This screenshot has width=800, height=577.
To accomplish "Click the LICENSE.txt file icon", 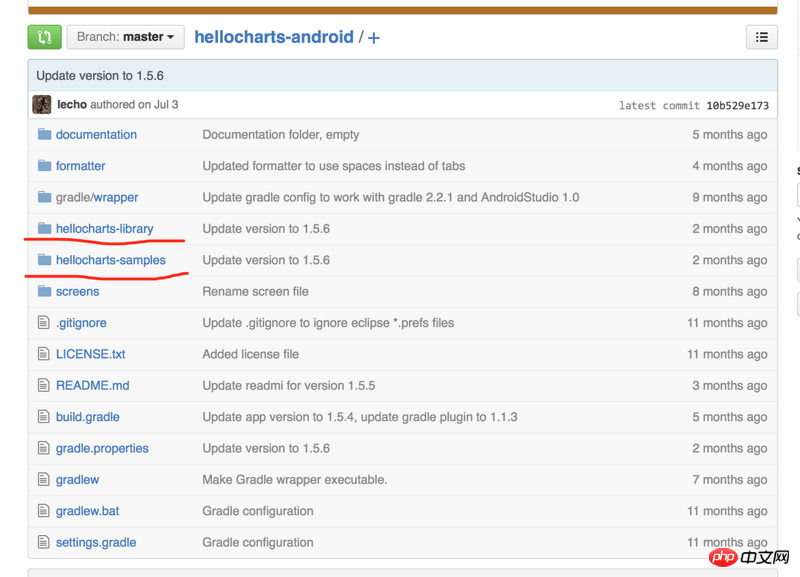I will point(44,354).
